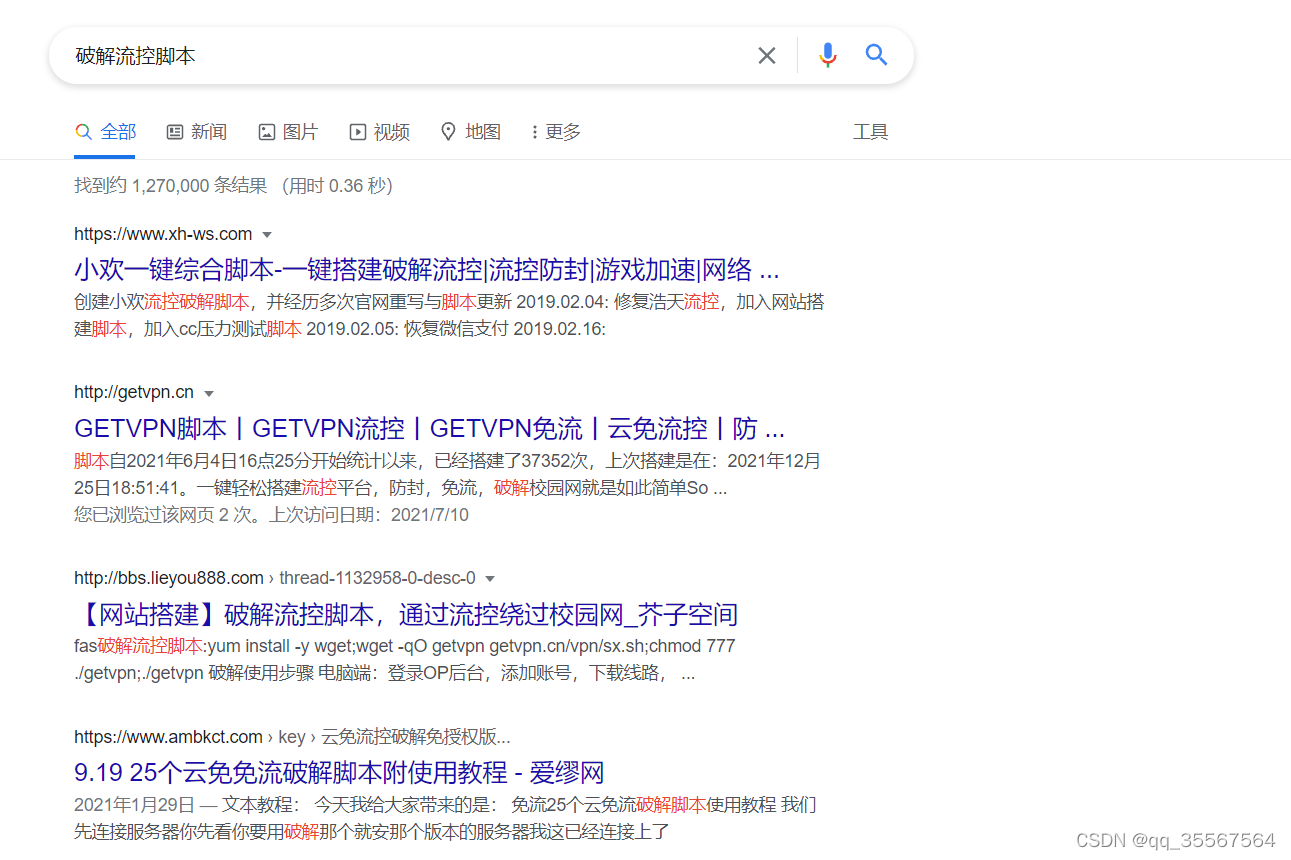
Task: Clear the search query with the X icon
Action: (767, 56)
